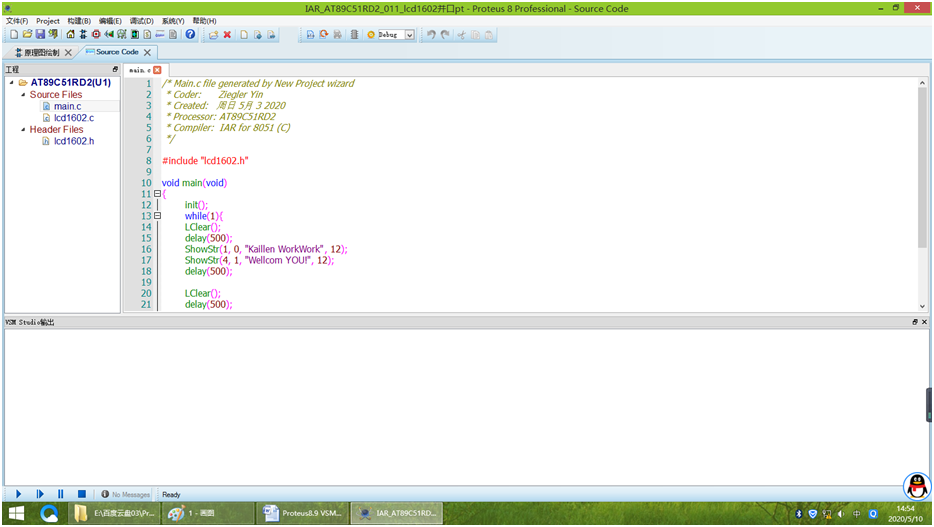Screen dimensions: 934x527
Task: Click the red X remove project icon
Action: (227, 35)
